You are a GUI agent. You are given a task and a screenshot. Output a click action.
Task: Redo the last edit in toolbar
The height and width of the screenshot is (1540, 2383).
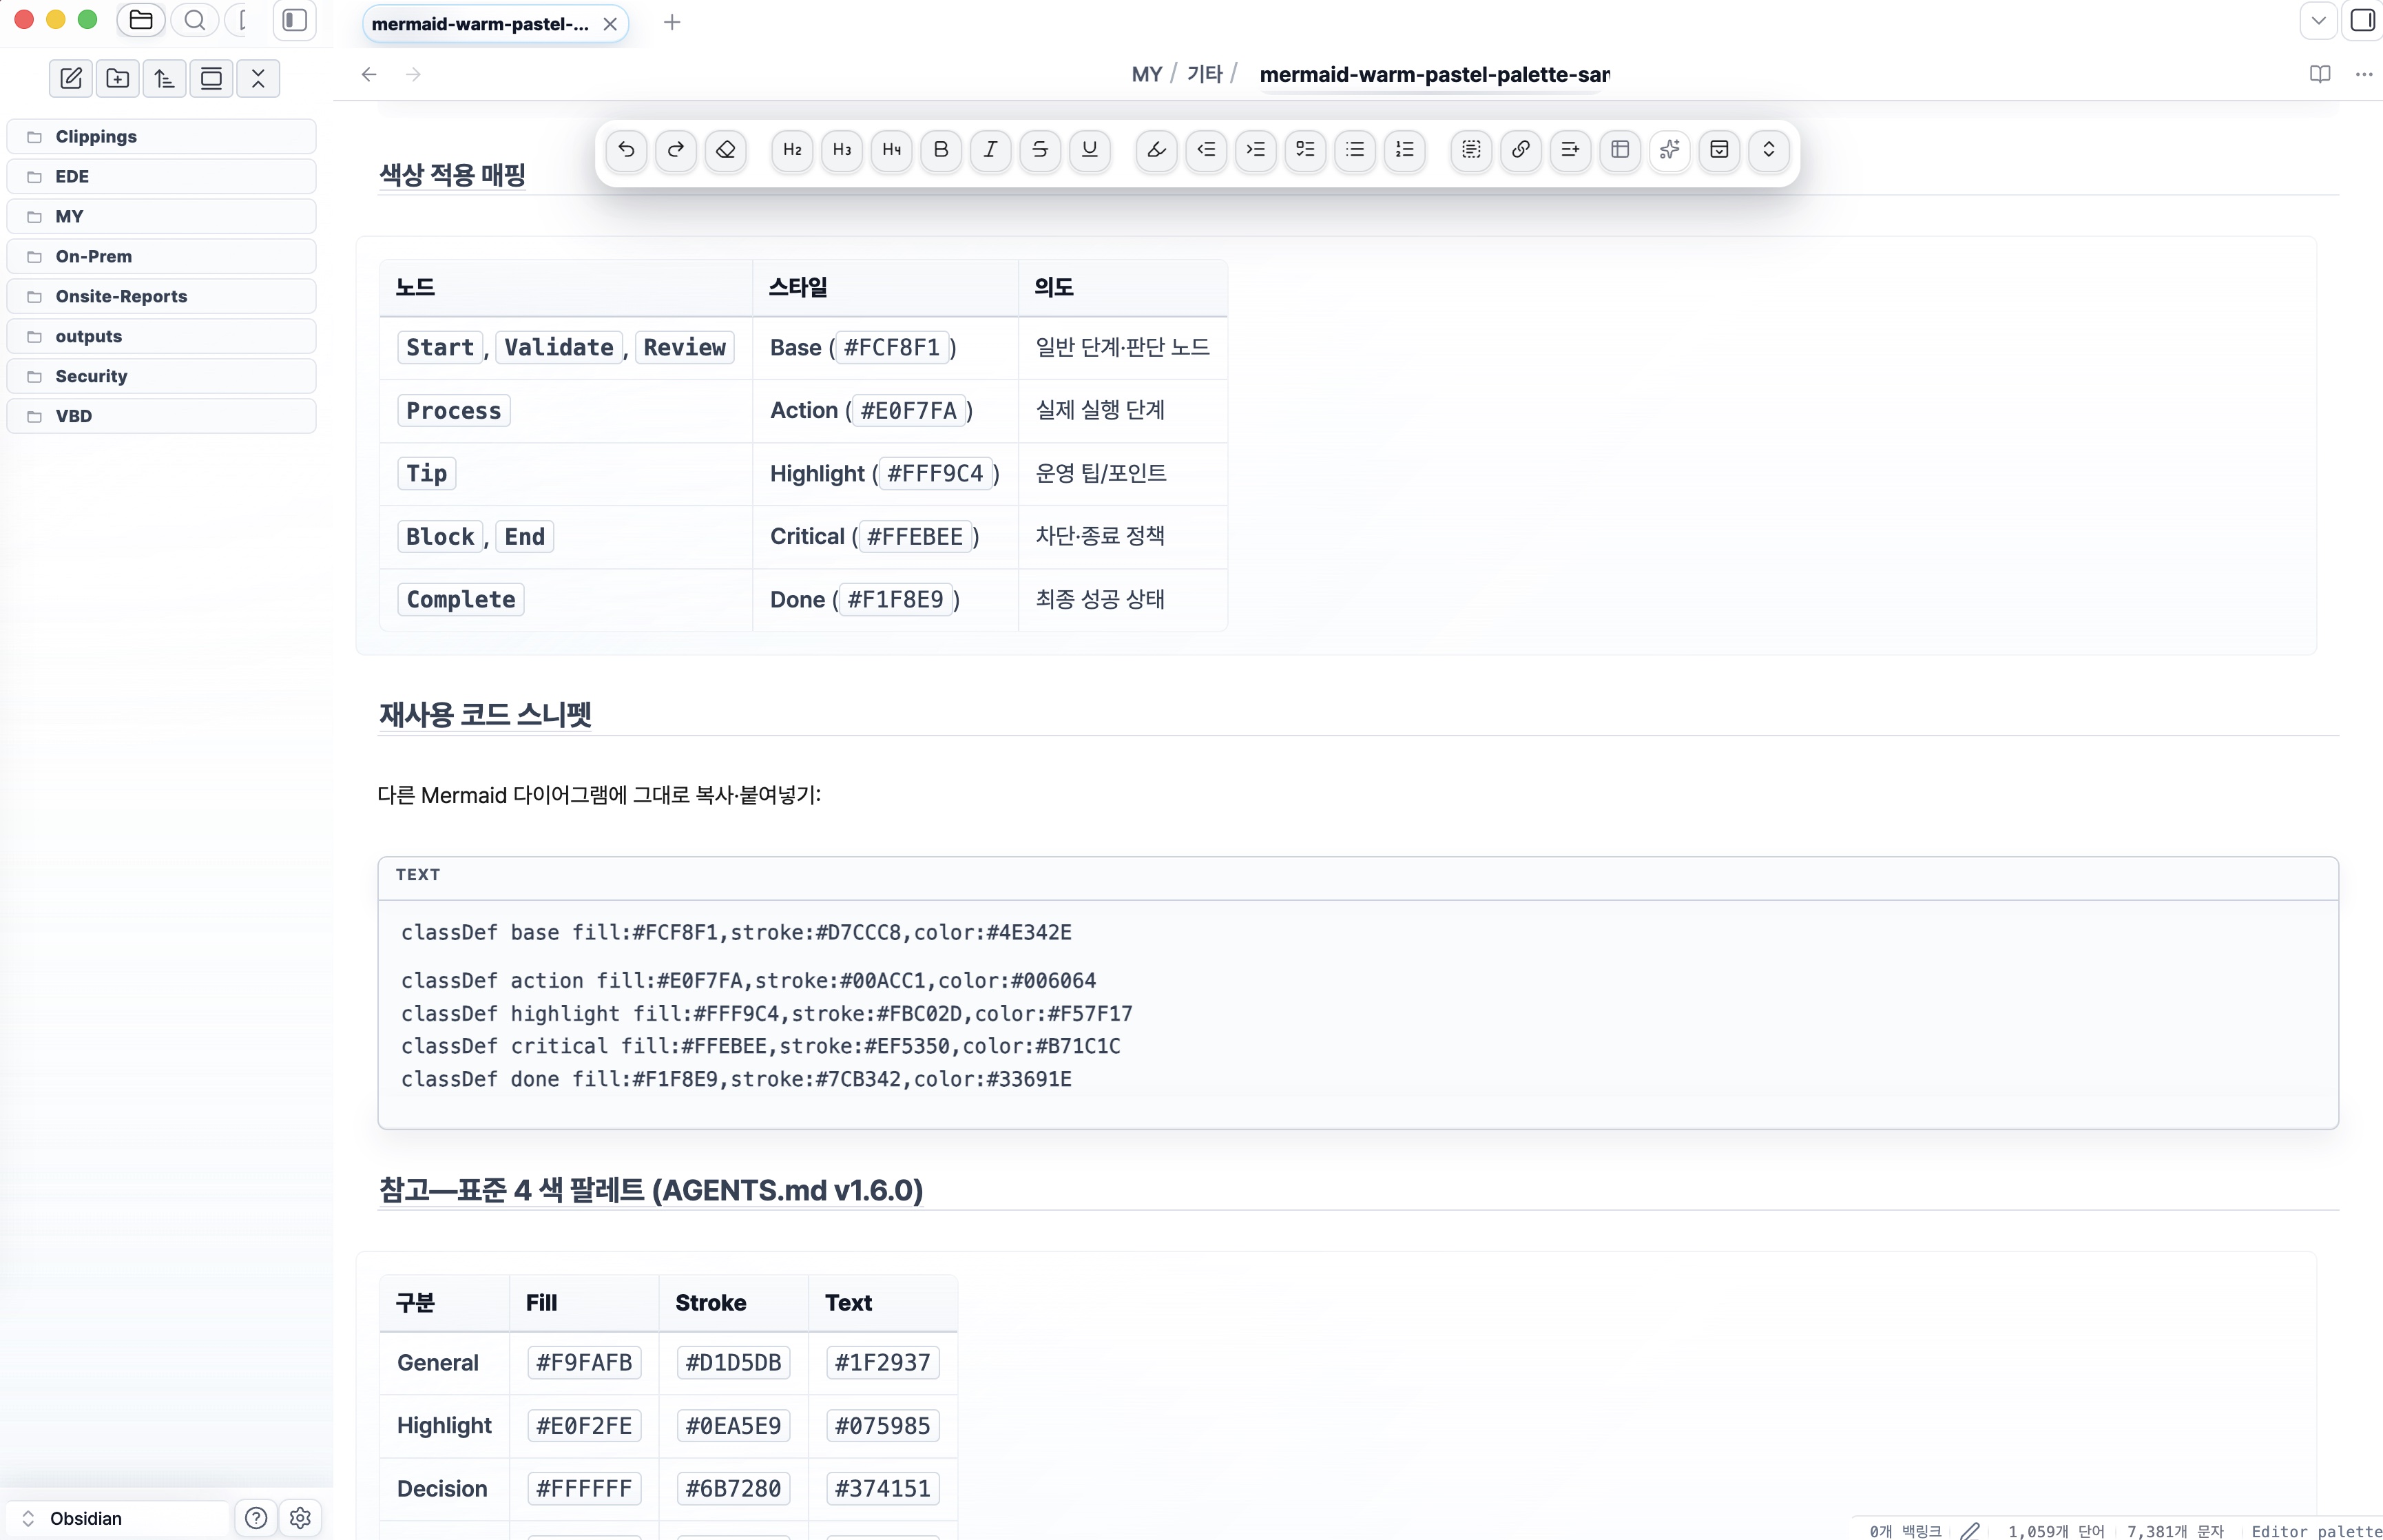point(676,150)
